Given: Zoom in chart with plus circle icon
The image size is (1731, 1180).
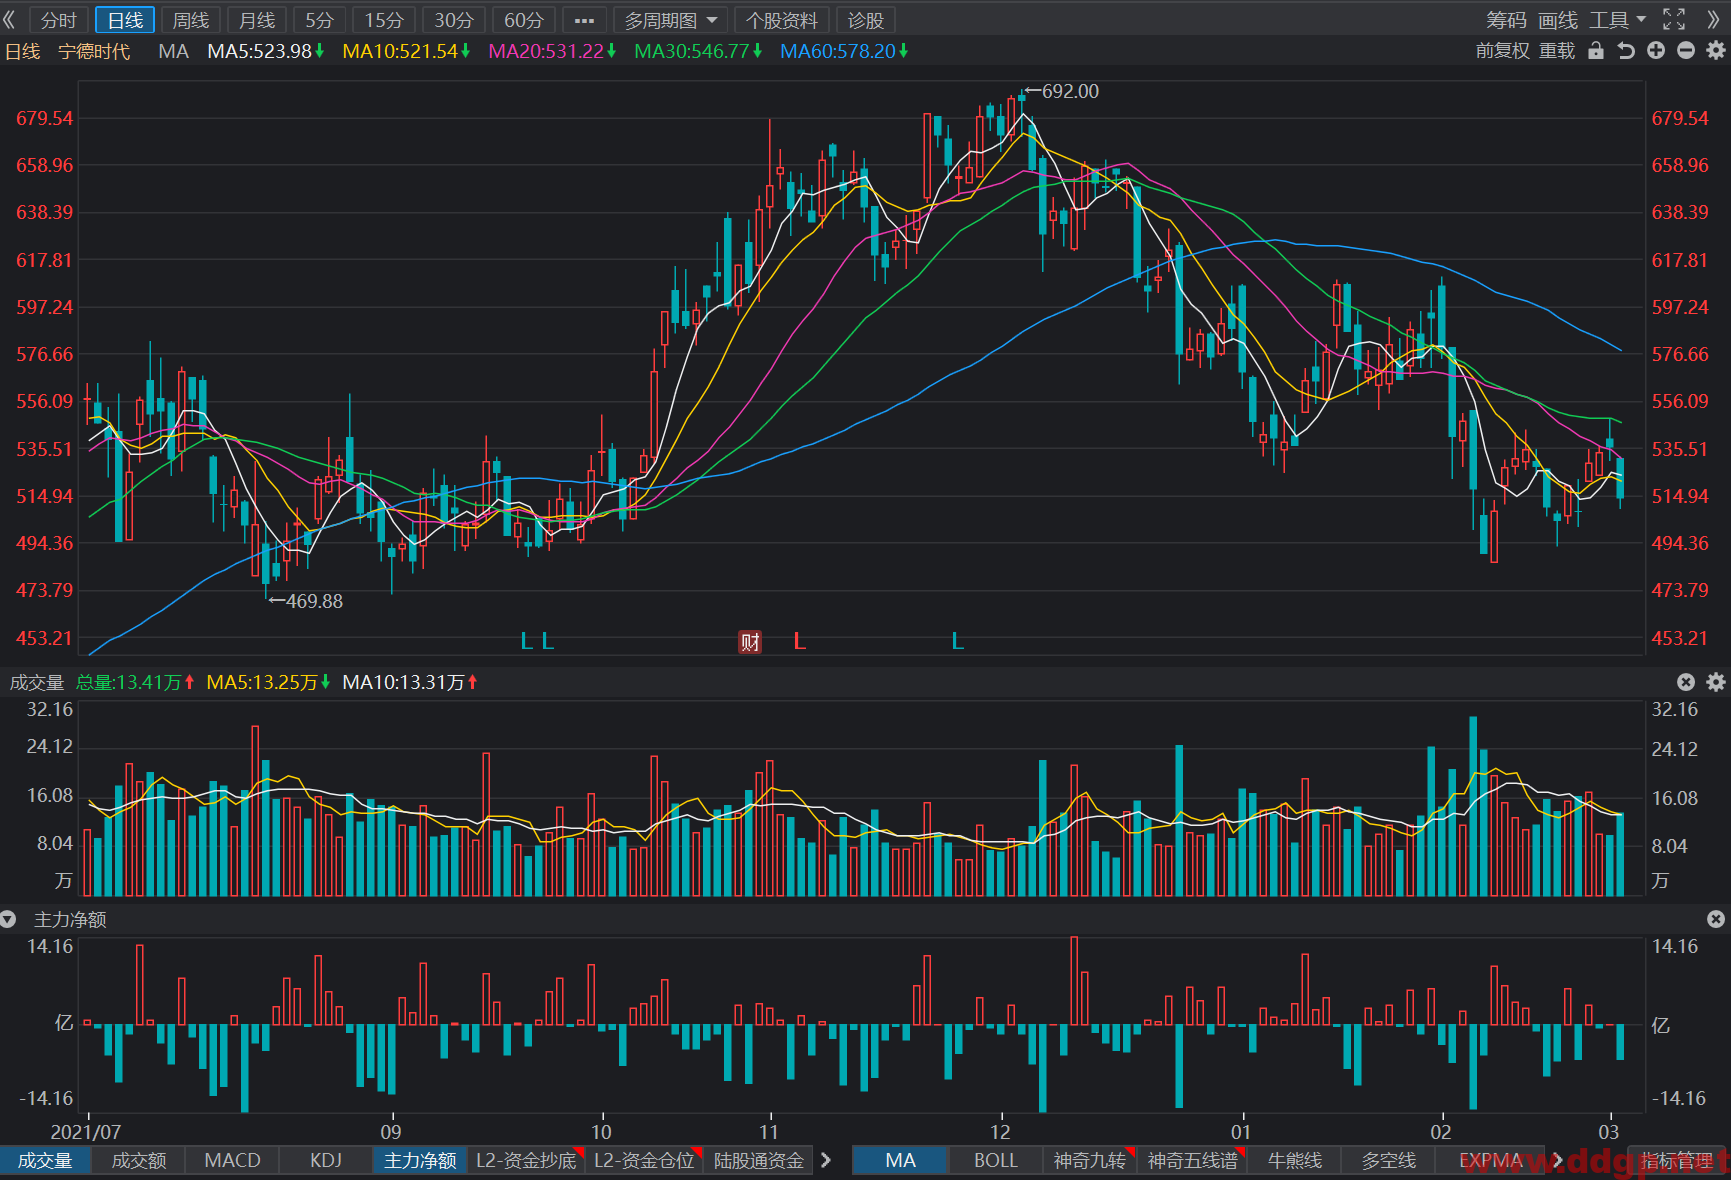Looking at the screenshot, I should [1656, 51].
